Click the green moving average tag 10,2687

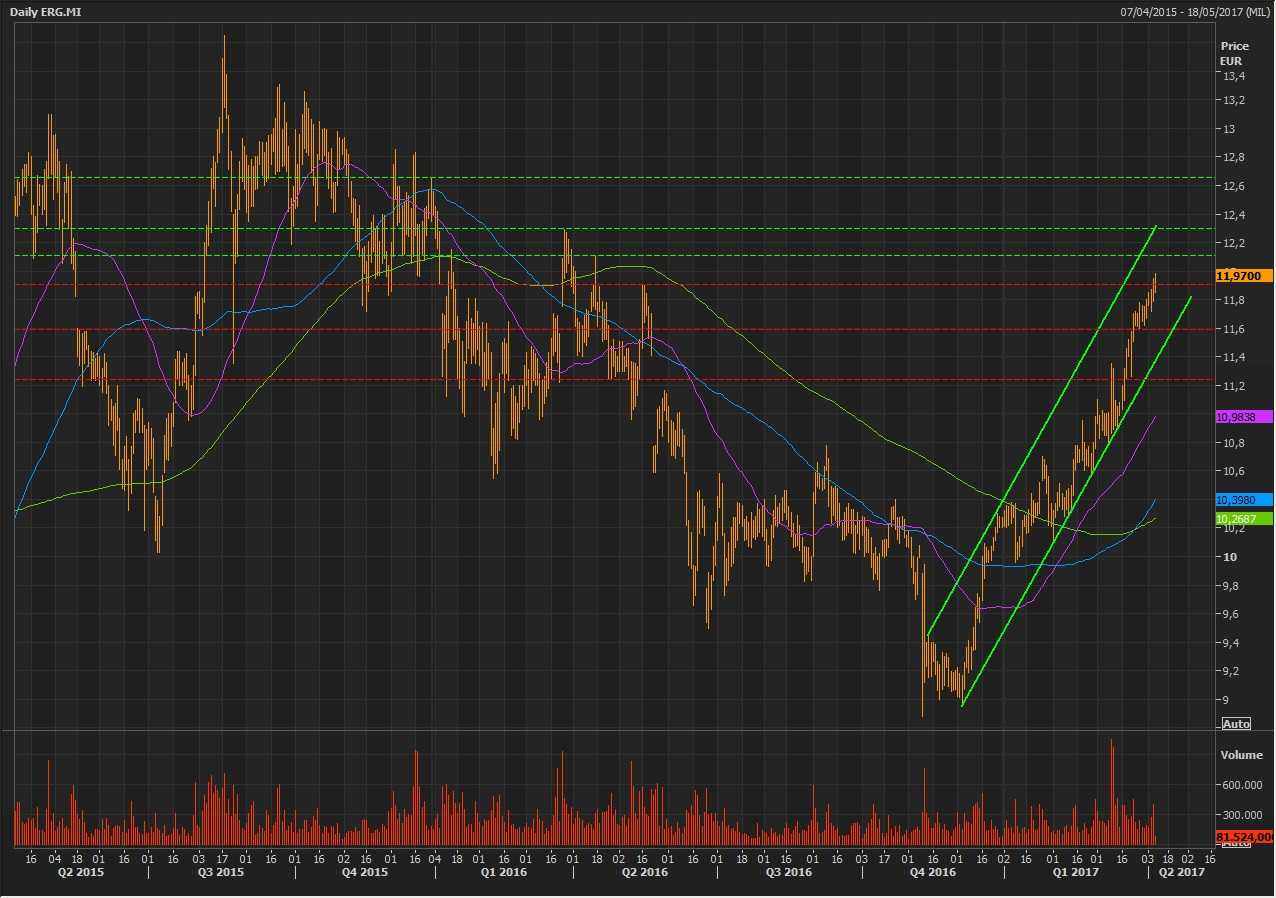(1243, 519)
